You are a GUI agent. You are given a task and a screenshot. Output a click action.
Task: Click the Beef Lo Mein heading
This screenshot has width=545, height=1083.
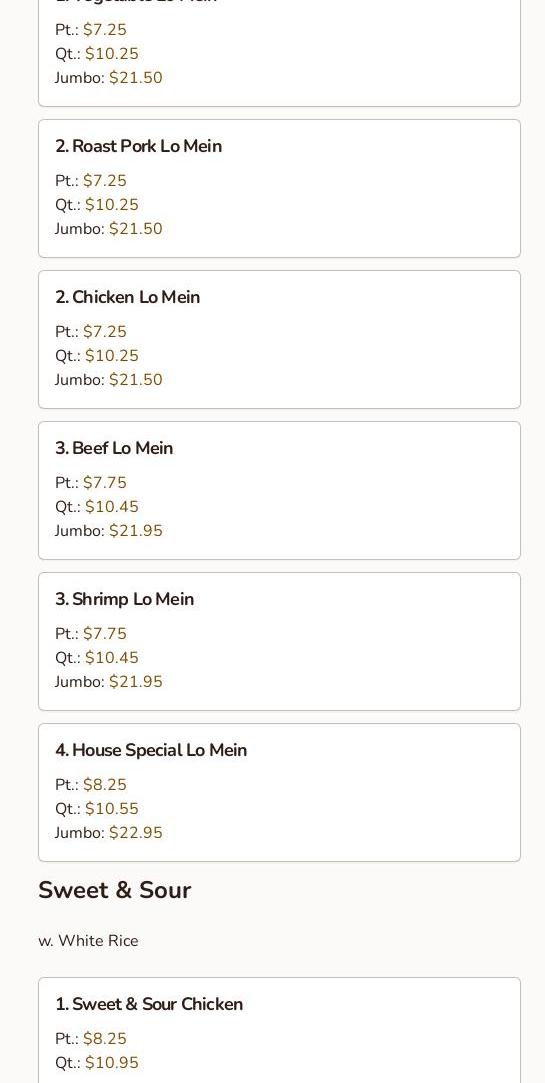pos(114,448)
